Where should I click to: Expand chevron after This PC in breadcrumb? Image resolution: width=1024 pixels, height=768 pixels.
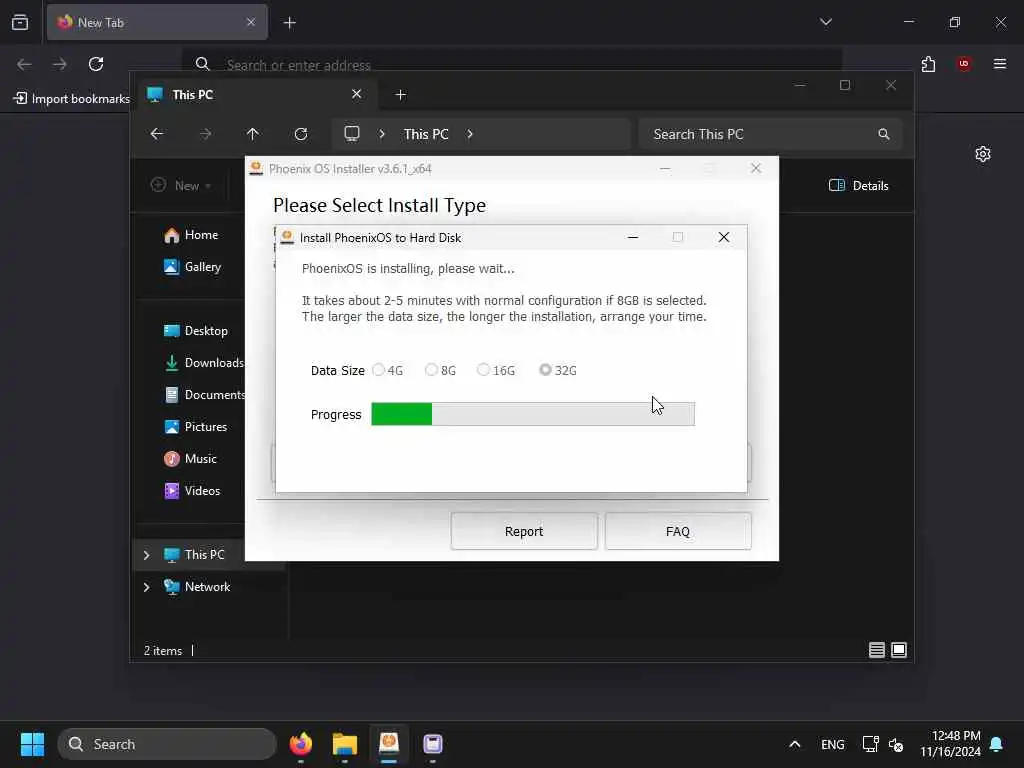click(x=470, y=134)
